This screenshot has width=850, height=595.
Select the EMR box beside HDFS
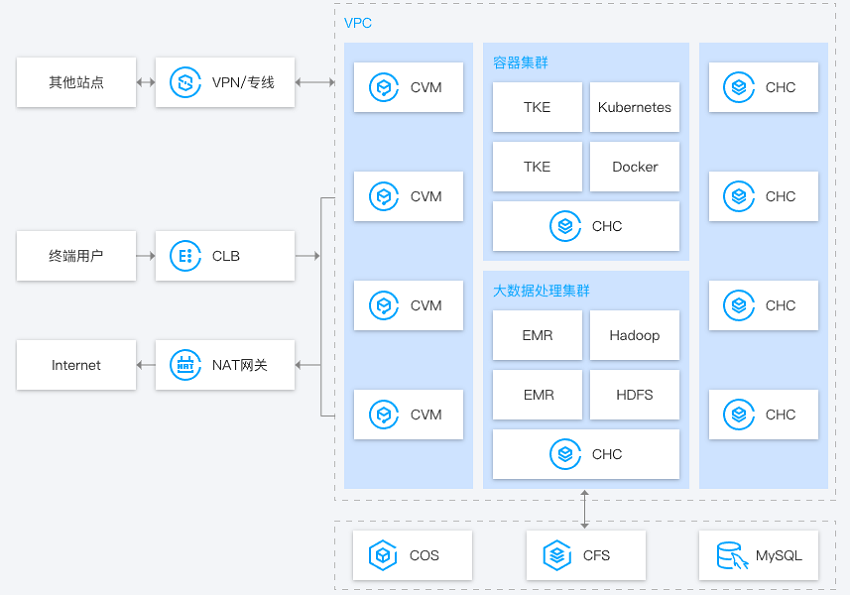(537, 395)
